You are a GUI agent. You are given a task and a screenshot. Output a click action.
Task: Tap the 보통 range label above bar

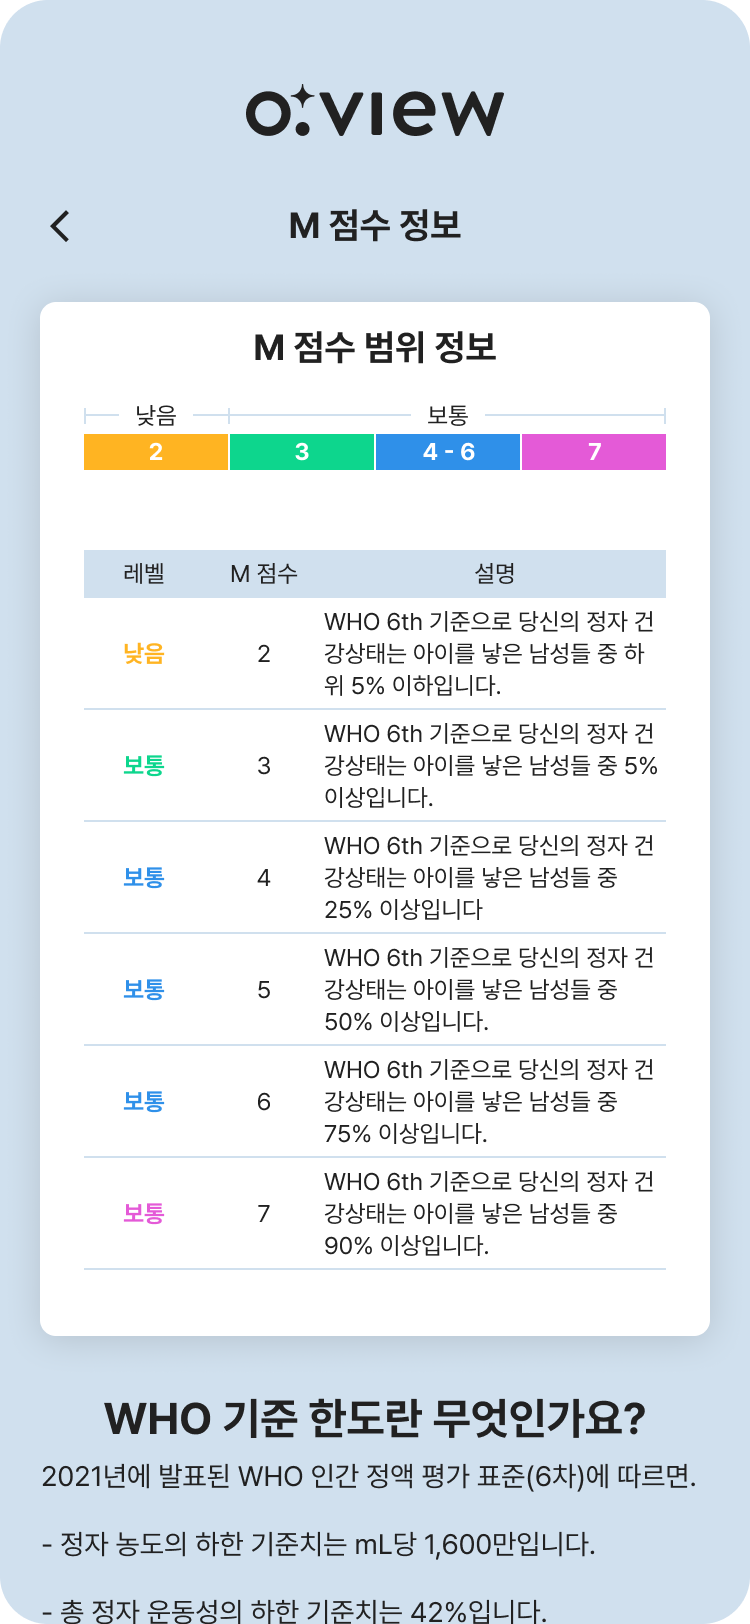pyautogui.click(x=447, y=414)
